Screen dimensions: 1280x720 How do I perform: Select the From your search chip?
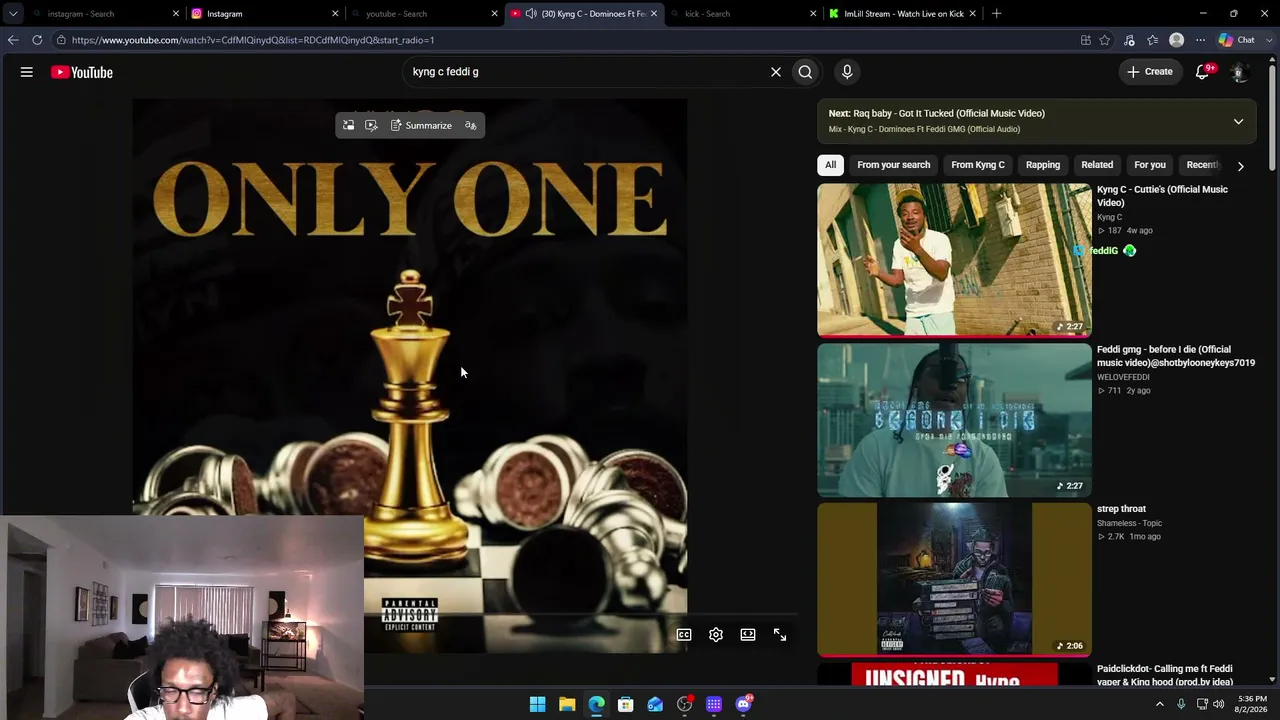(x=894, y=165)
